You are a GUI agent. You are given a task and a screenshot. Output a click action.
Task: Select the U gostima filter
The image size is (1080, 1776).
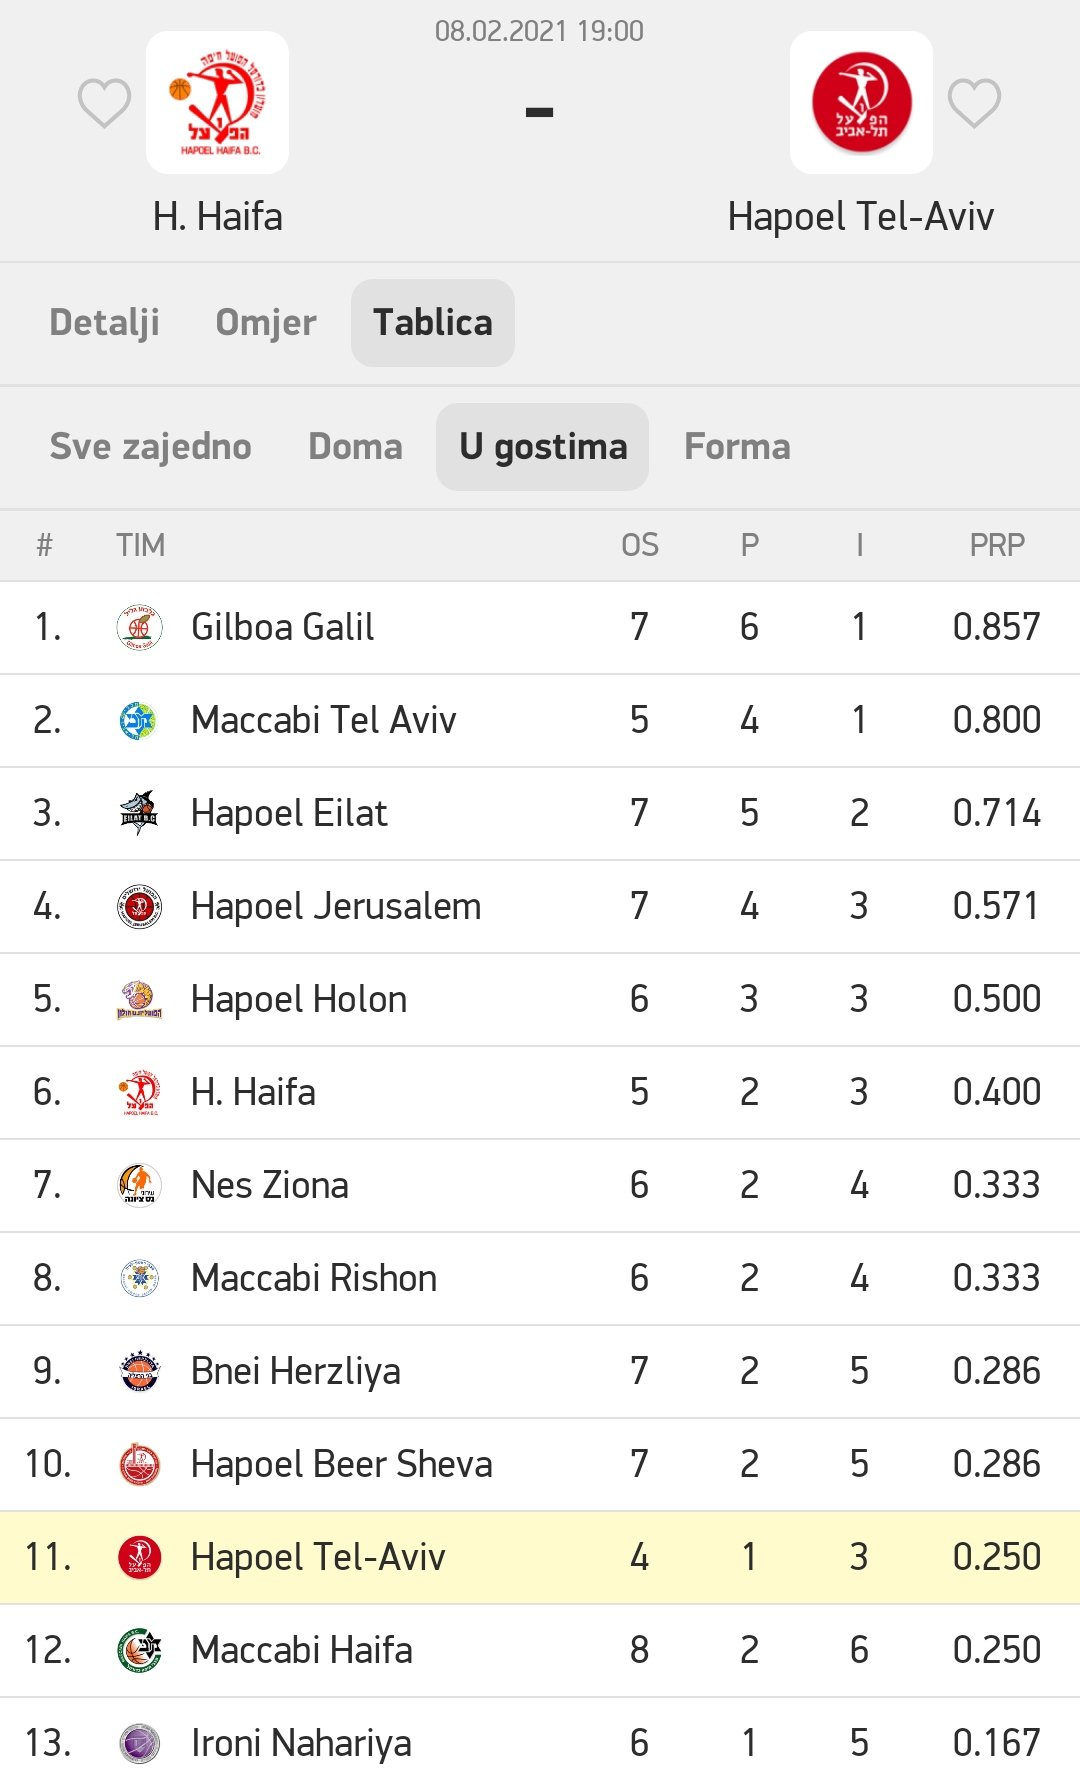[542, 447]
